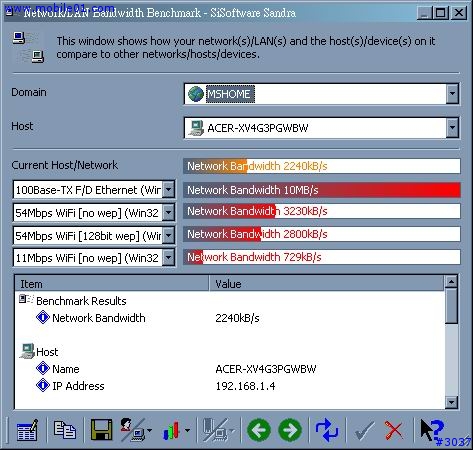Click the info icon beside IP Address row
This screenshot has height=450, width=473.
[x=43, y=385]
